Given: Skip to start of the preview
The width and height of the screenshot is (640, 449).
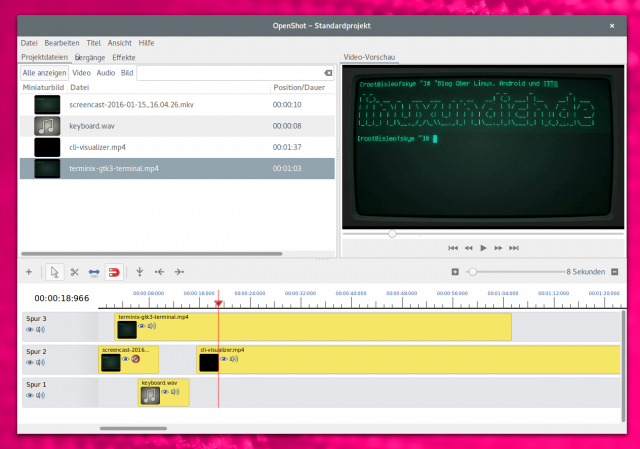Looking at the screenshot, I should (x=453, y=248).
